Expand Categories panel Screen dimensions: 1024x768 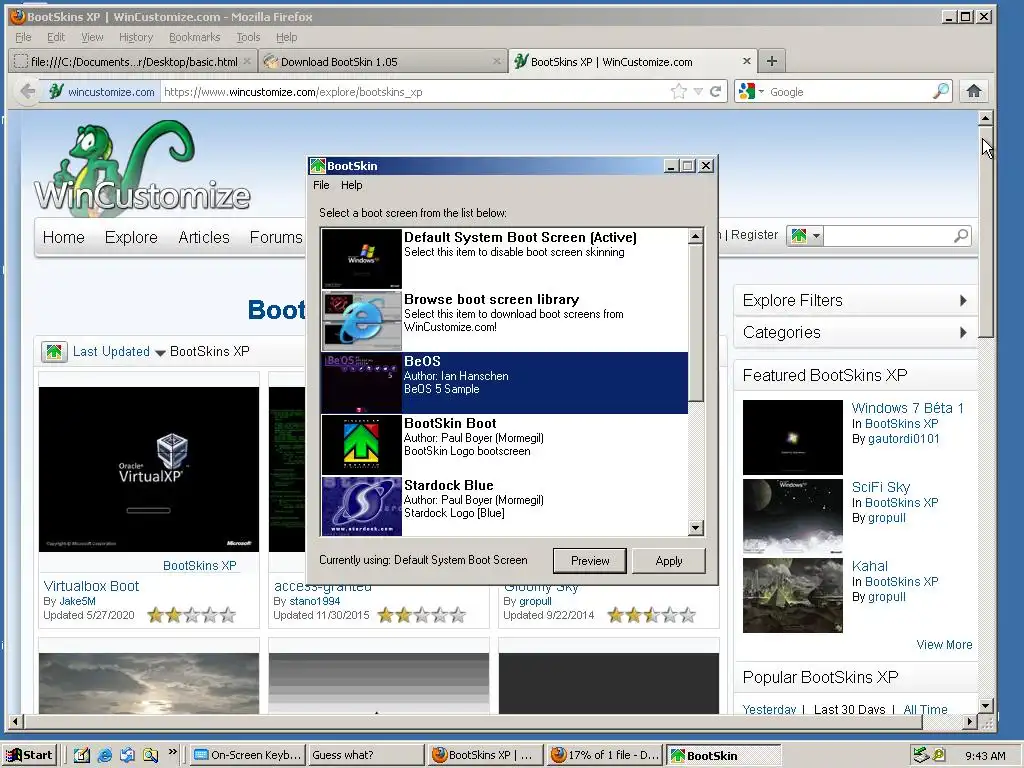coord(856,332)
